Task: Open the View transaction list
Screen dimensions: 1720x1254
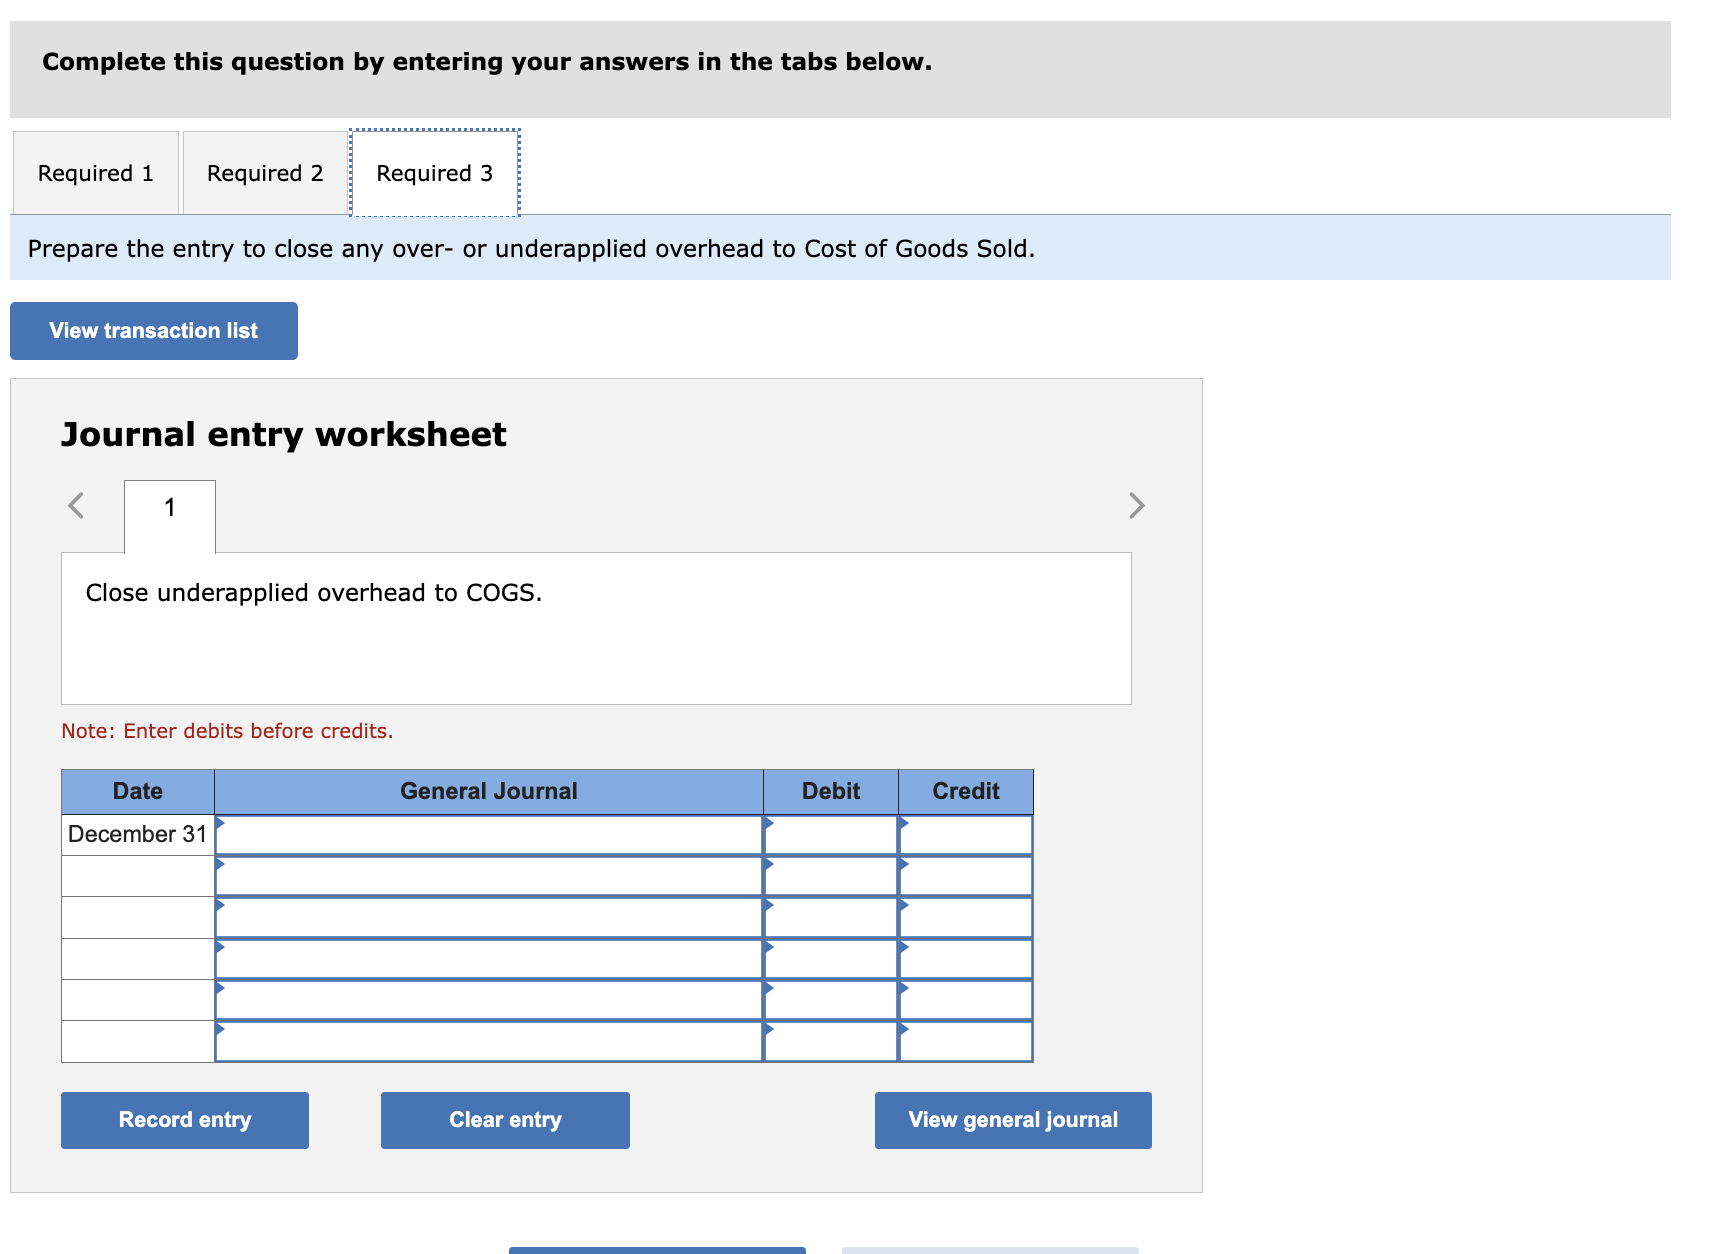Action: (153, 330)
